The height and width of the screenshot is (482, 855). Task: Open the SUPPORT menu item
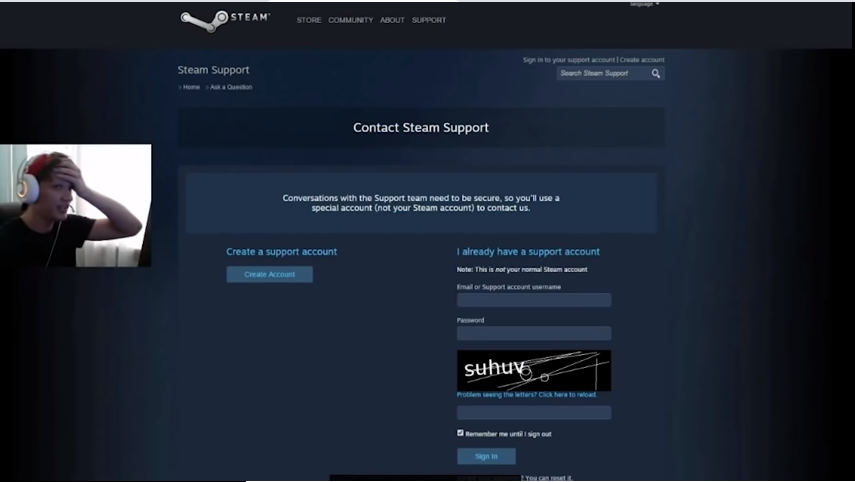point(429,20)
